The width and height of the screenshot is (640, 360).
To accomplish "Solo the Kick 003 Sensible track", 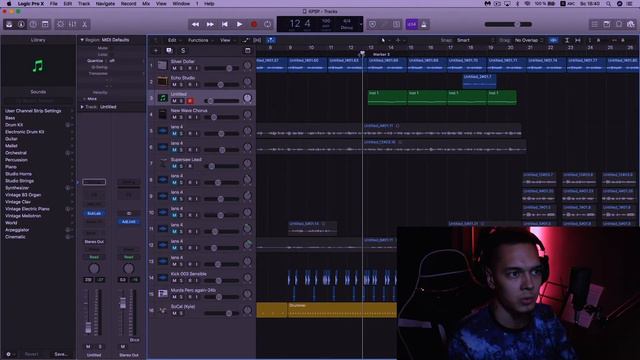I will click(182, 280).
